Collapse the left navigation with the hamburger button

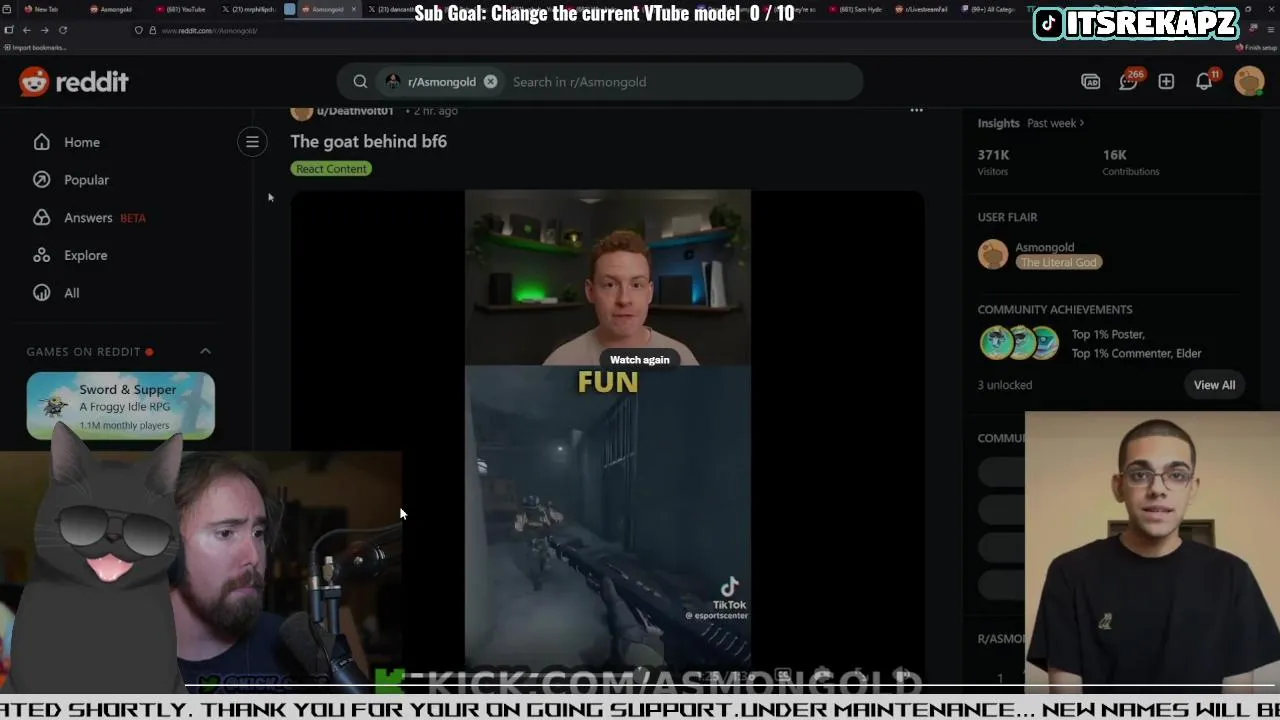point(252,142)
